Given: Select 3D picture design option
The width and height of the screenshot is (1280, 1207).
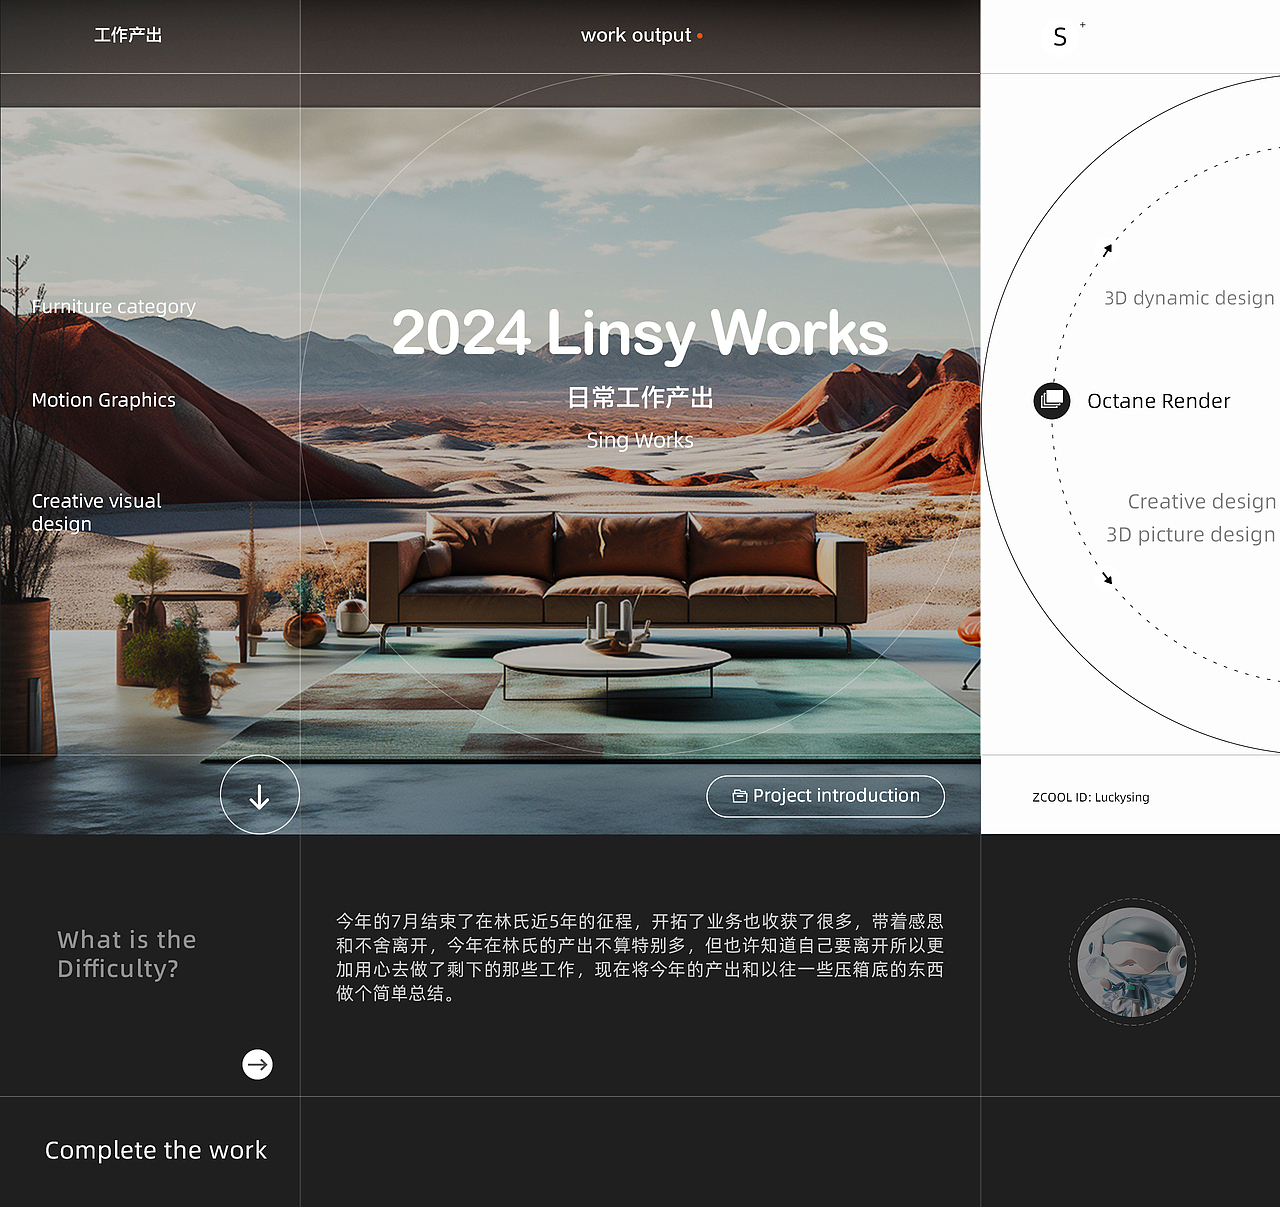Looking at the screenshot, I should 1190,535.
